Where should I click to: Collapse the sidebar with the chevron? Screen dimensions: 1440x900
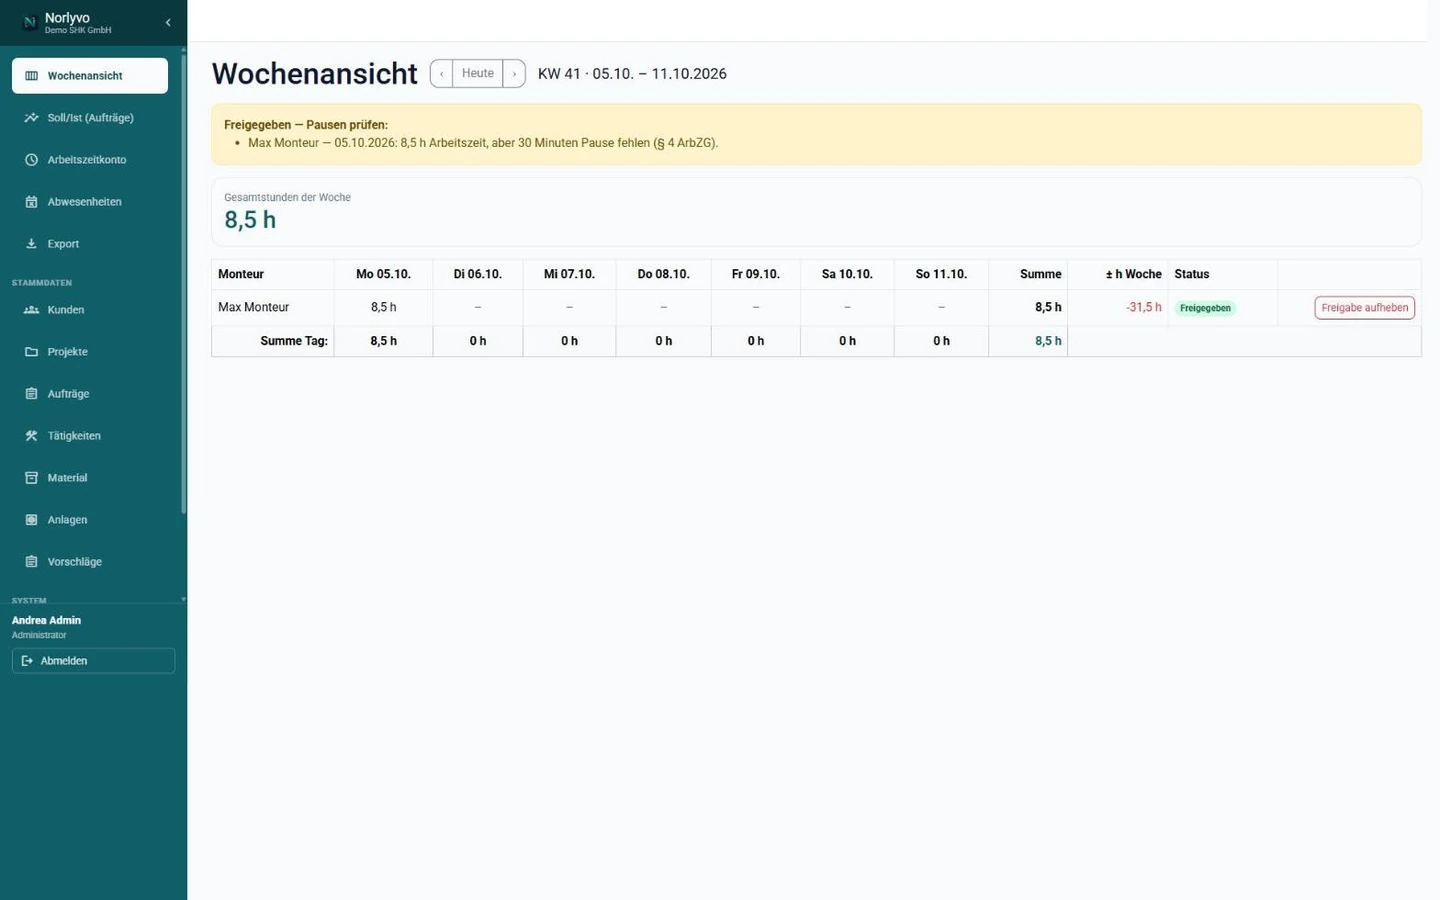click(x=168, y=22)
